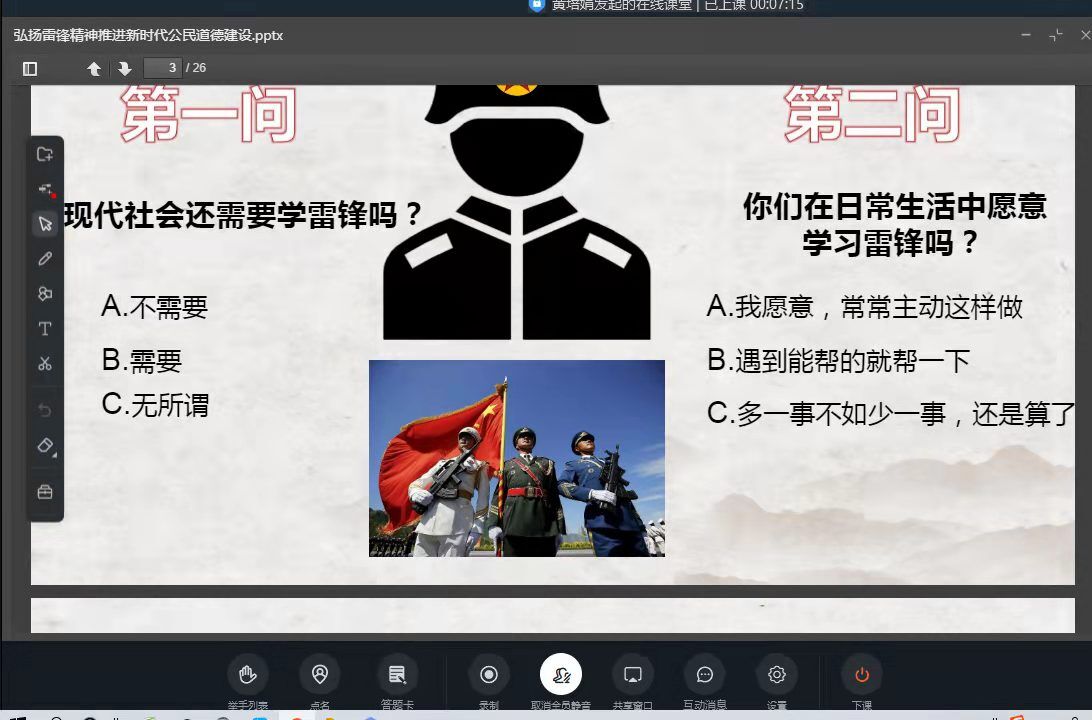Open the toolbox icon in sidebar
Screen dimensions: 1092x720
tap(45, 492)
